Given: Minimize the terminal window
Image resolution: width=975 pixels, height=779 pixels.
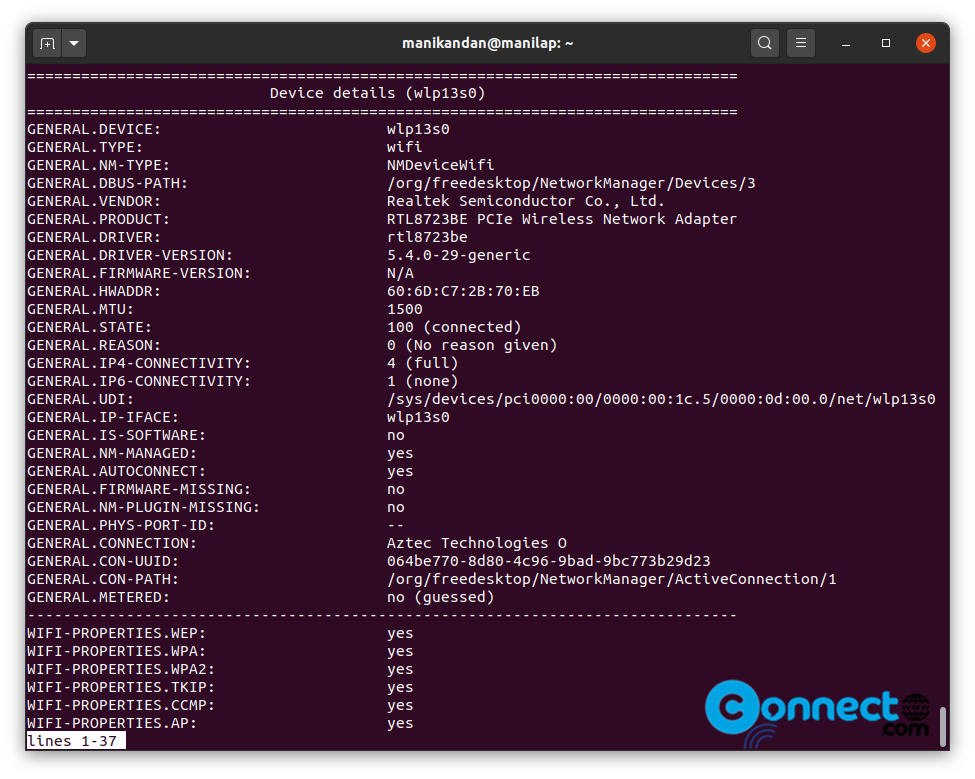Looking at the screenshot, I should [x=846, y=44].
